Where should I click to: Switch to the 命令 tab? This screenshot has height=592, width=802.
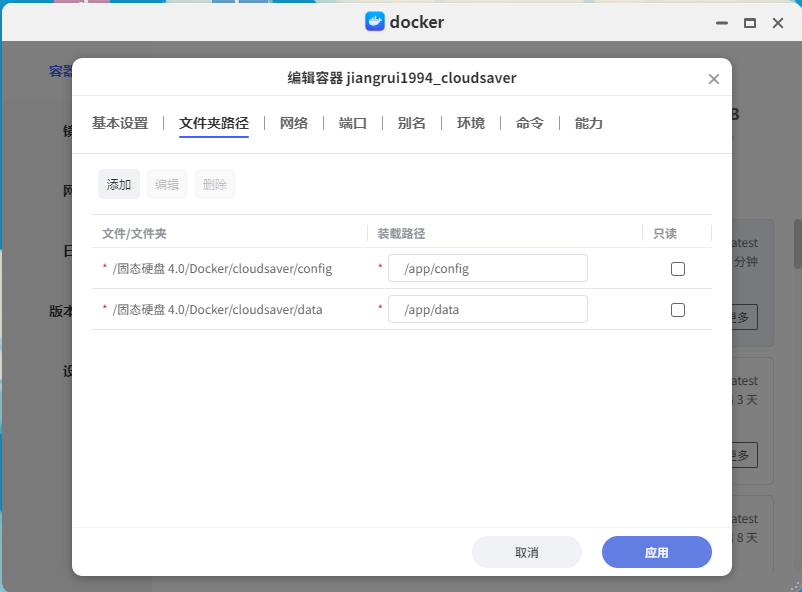tap(529, 123)
